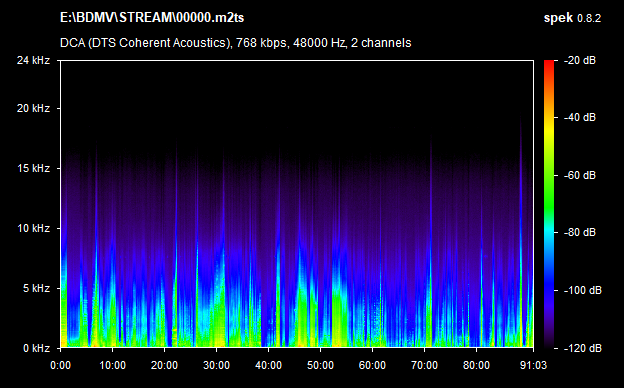624x388 pixels.
Task: Click the 10:00 time axis label
Action: pyautogui.click(x=113, y=365)
